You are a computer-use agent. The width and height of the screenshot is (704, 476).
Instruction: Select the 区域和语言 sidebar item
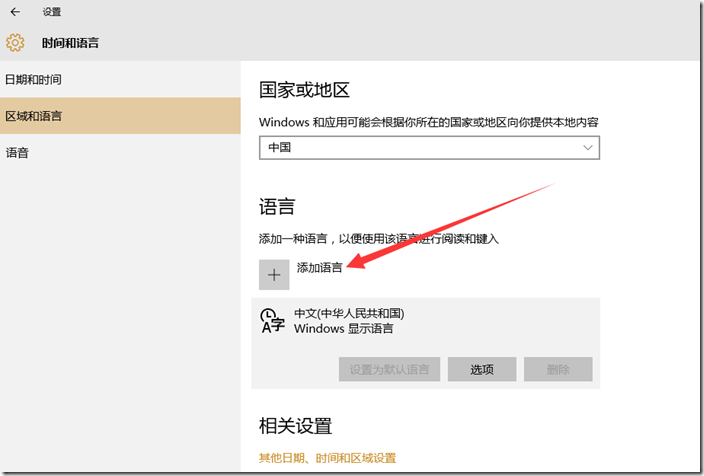[120, 116]
